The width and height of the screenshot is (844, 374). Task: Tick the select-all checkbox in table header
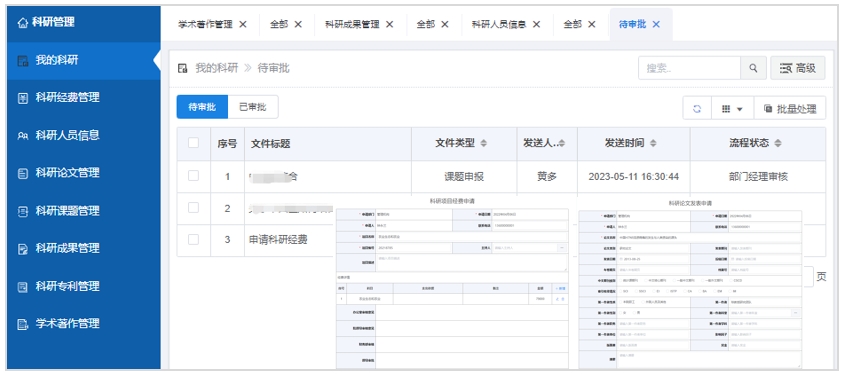(x=193, y=143)
